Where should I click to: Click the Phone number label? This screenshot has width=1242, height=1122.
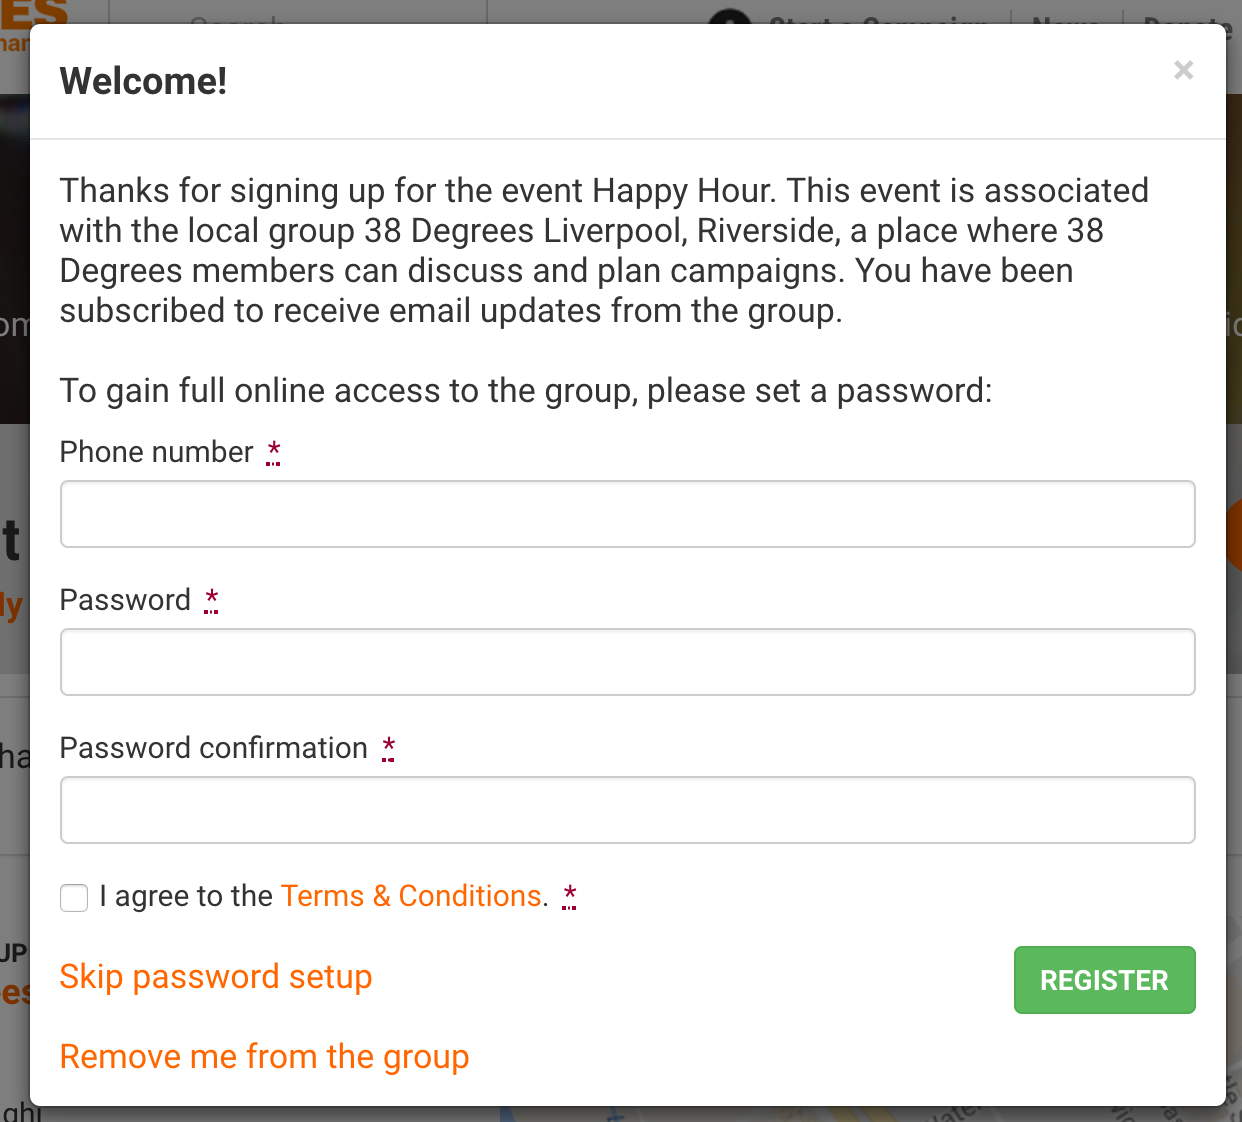(157, 452)
